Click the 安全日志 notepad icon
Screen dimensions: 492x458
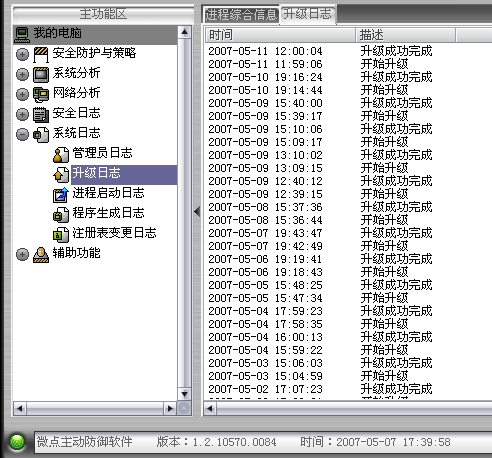tap(41, 114)
